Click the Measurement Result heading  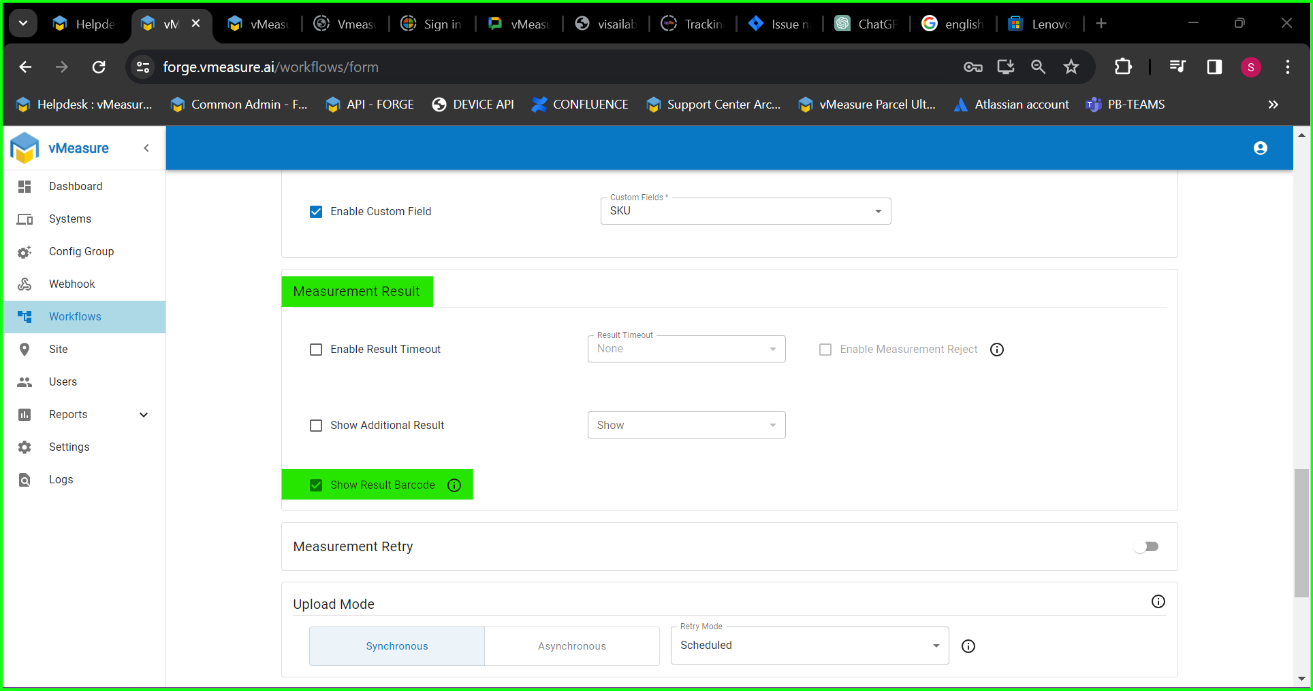[357, 292]
